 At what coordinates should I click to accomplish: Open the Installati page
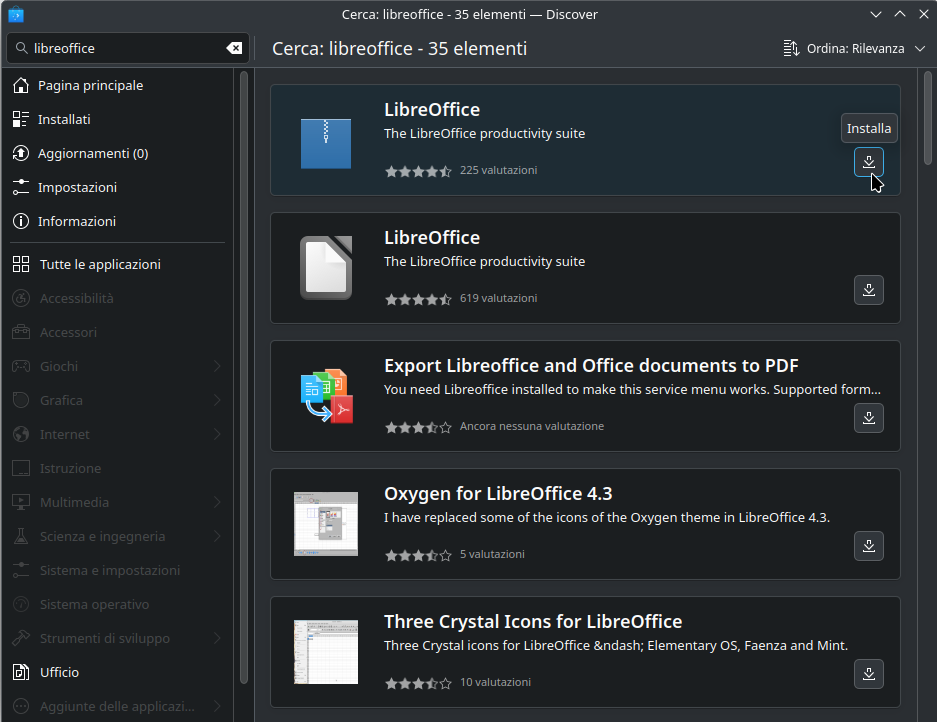[64, 120]
